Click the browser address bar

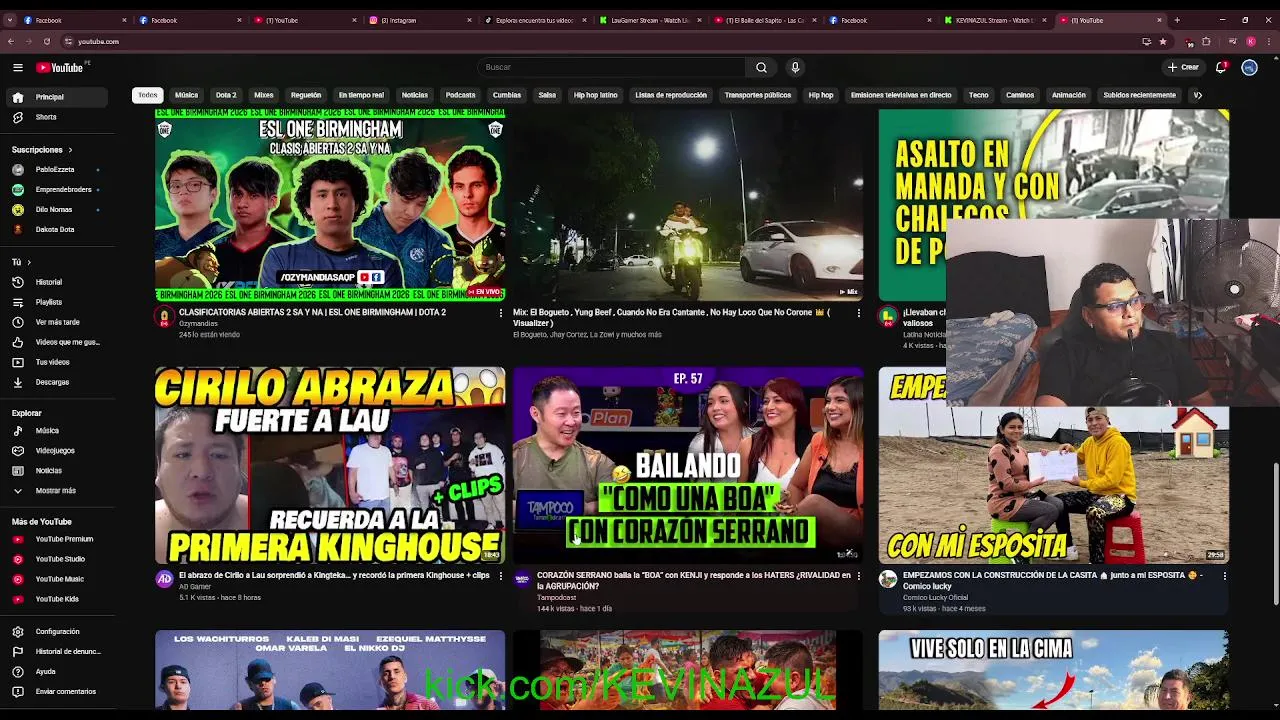pos(600,41)
